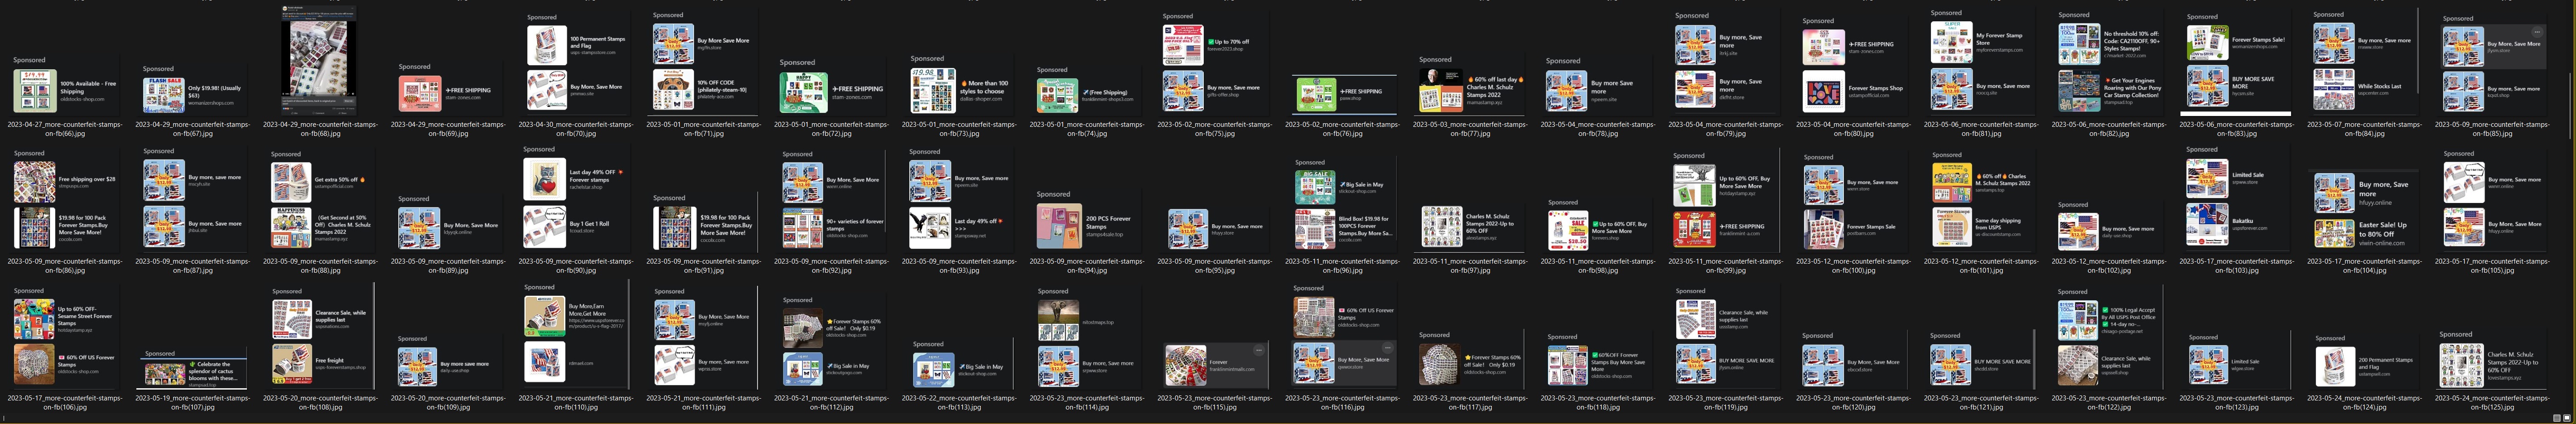Select file label ending in fb(91).jpg
Viewport: 2576px width, 424px height.
point(704,265)
